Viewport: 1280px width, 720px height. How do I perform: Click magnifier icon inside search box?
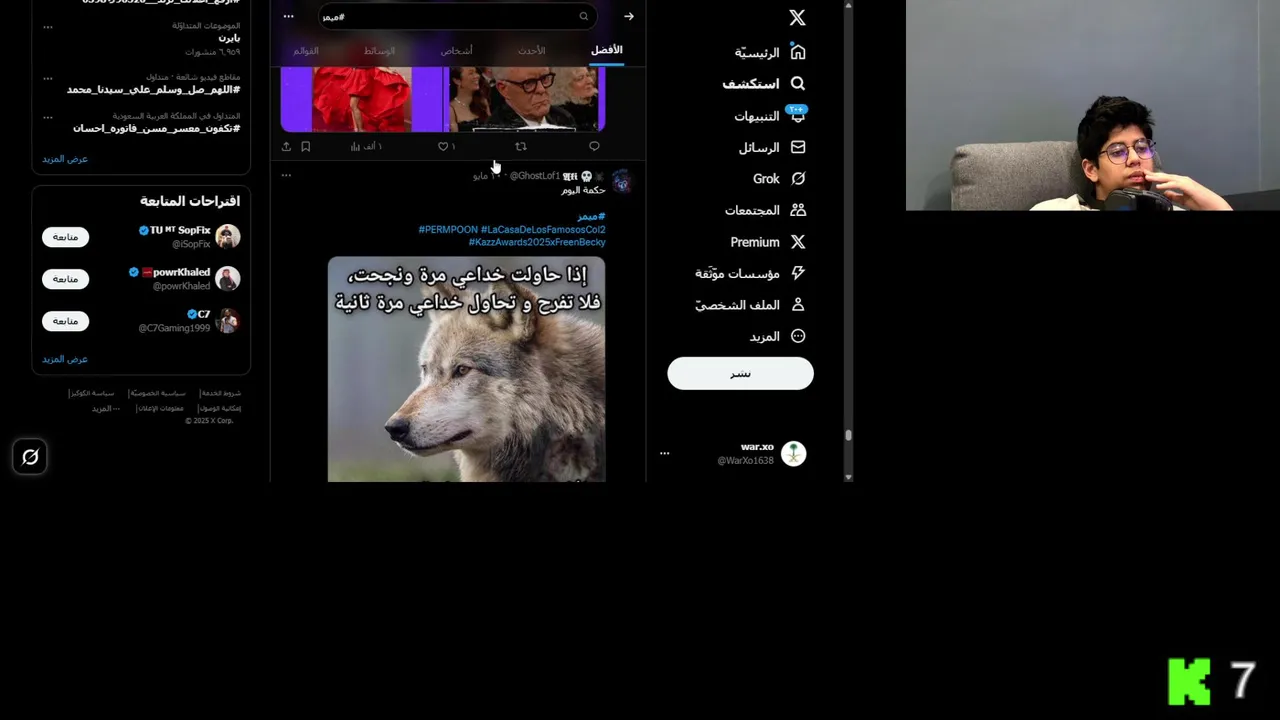point(583,16)
